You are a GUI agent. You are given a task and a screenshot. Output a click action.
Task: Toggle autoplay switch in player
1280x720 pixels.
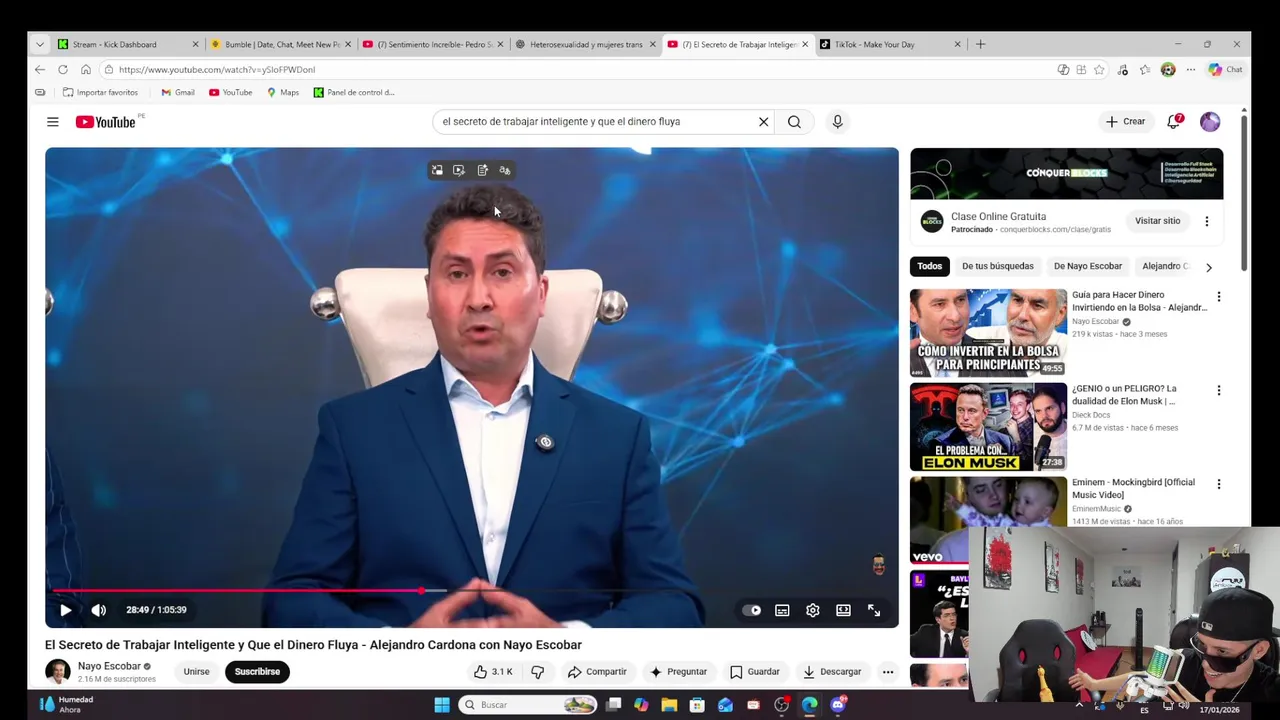(x=751, y=610)
